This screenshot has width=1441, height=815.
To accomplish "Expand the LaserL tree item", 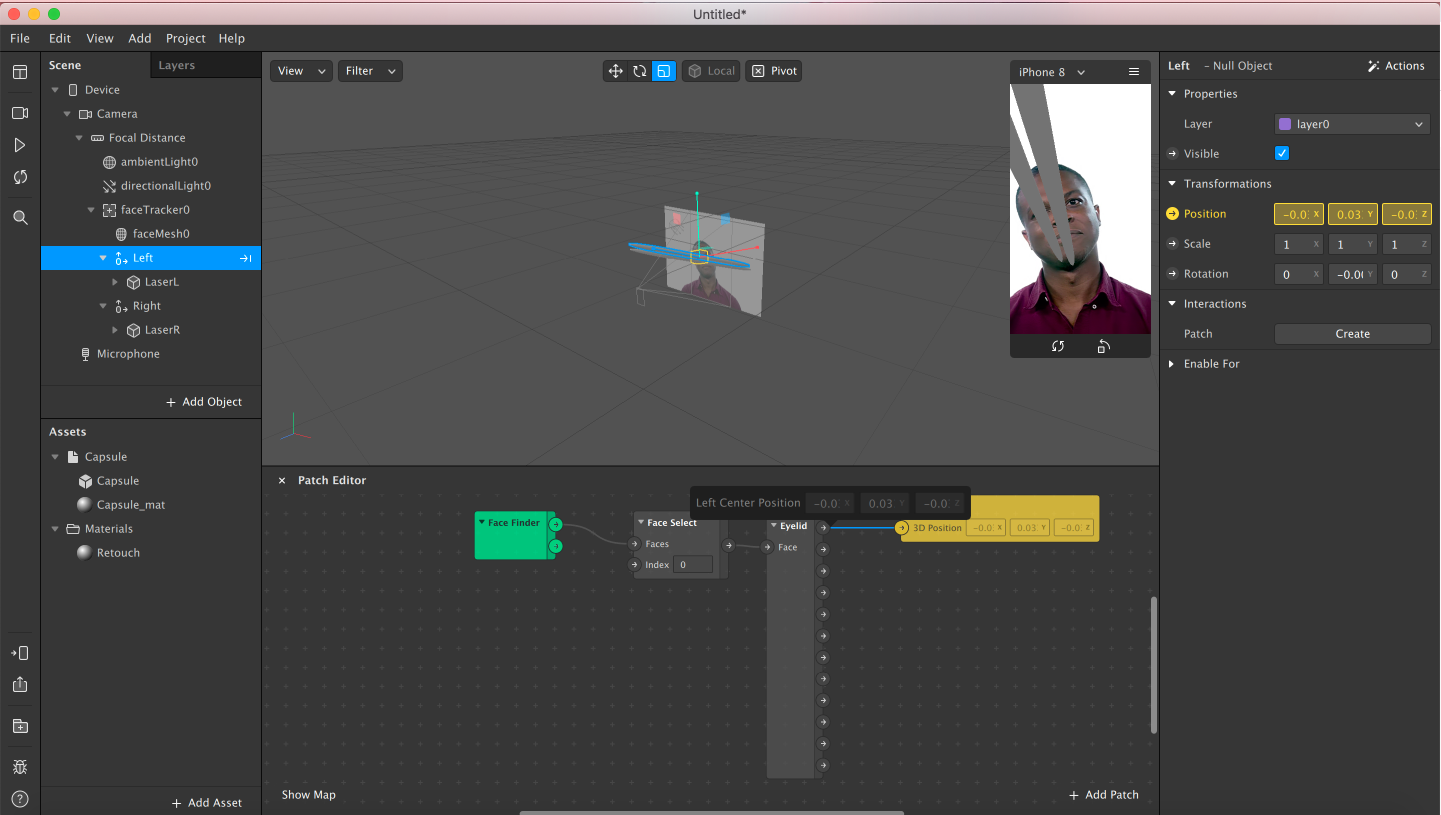I will pyautogui.click(x=115, y=282).
